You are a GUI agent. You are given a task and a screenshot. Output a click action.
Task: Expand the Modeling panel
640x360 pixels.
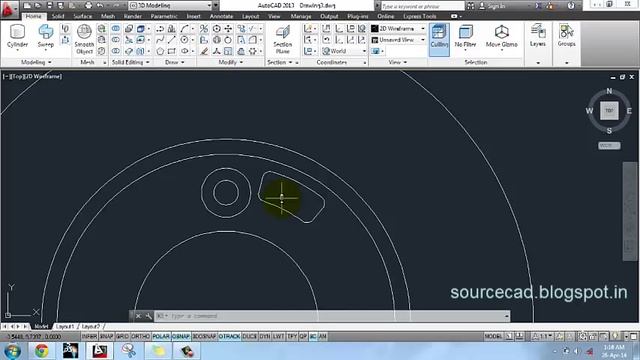36,62
